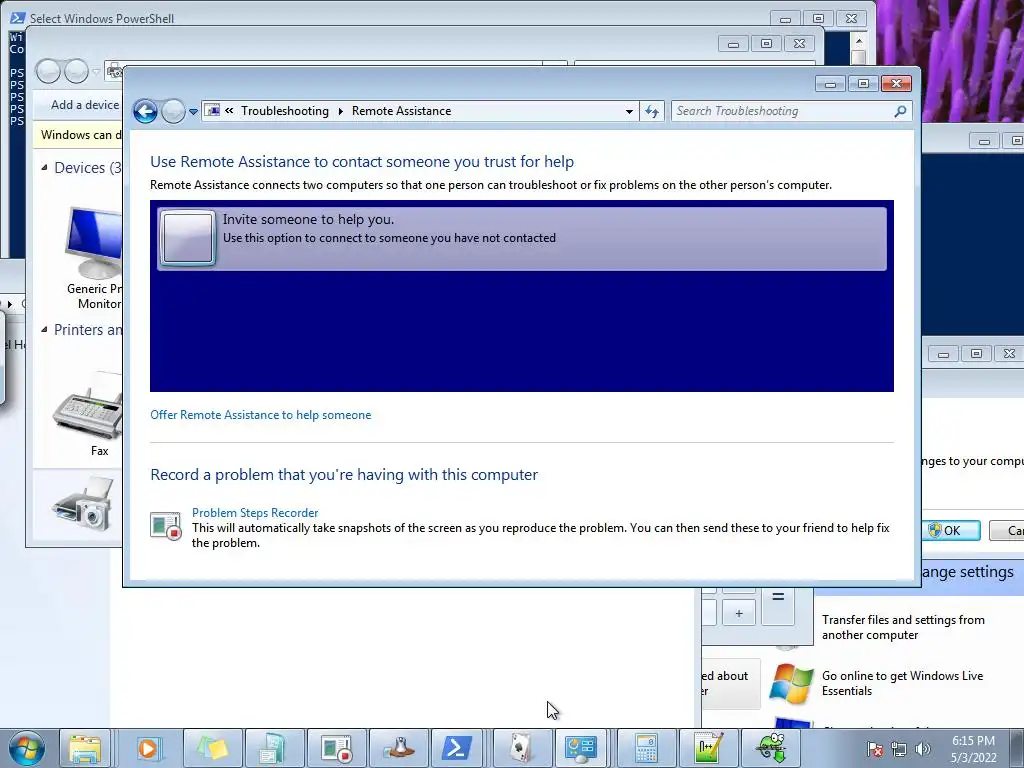Click the volume speaker tray icon
This screenshot has width=1024, height=768.
(x=923, y=749)
